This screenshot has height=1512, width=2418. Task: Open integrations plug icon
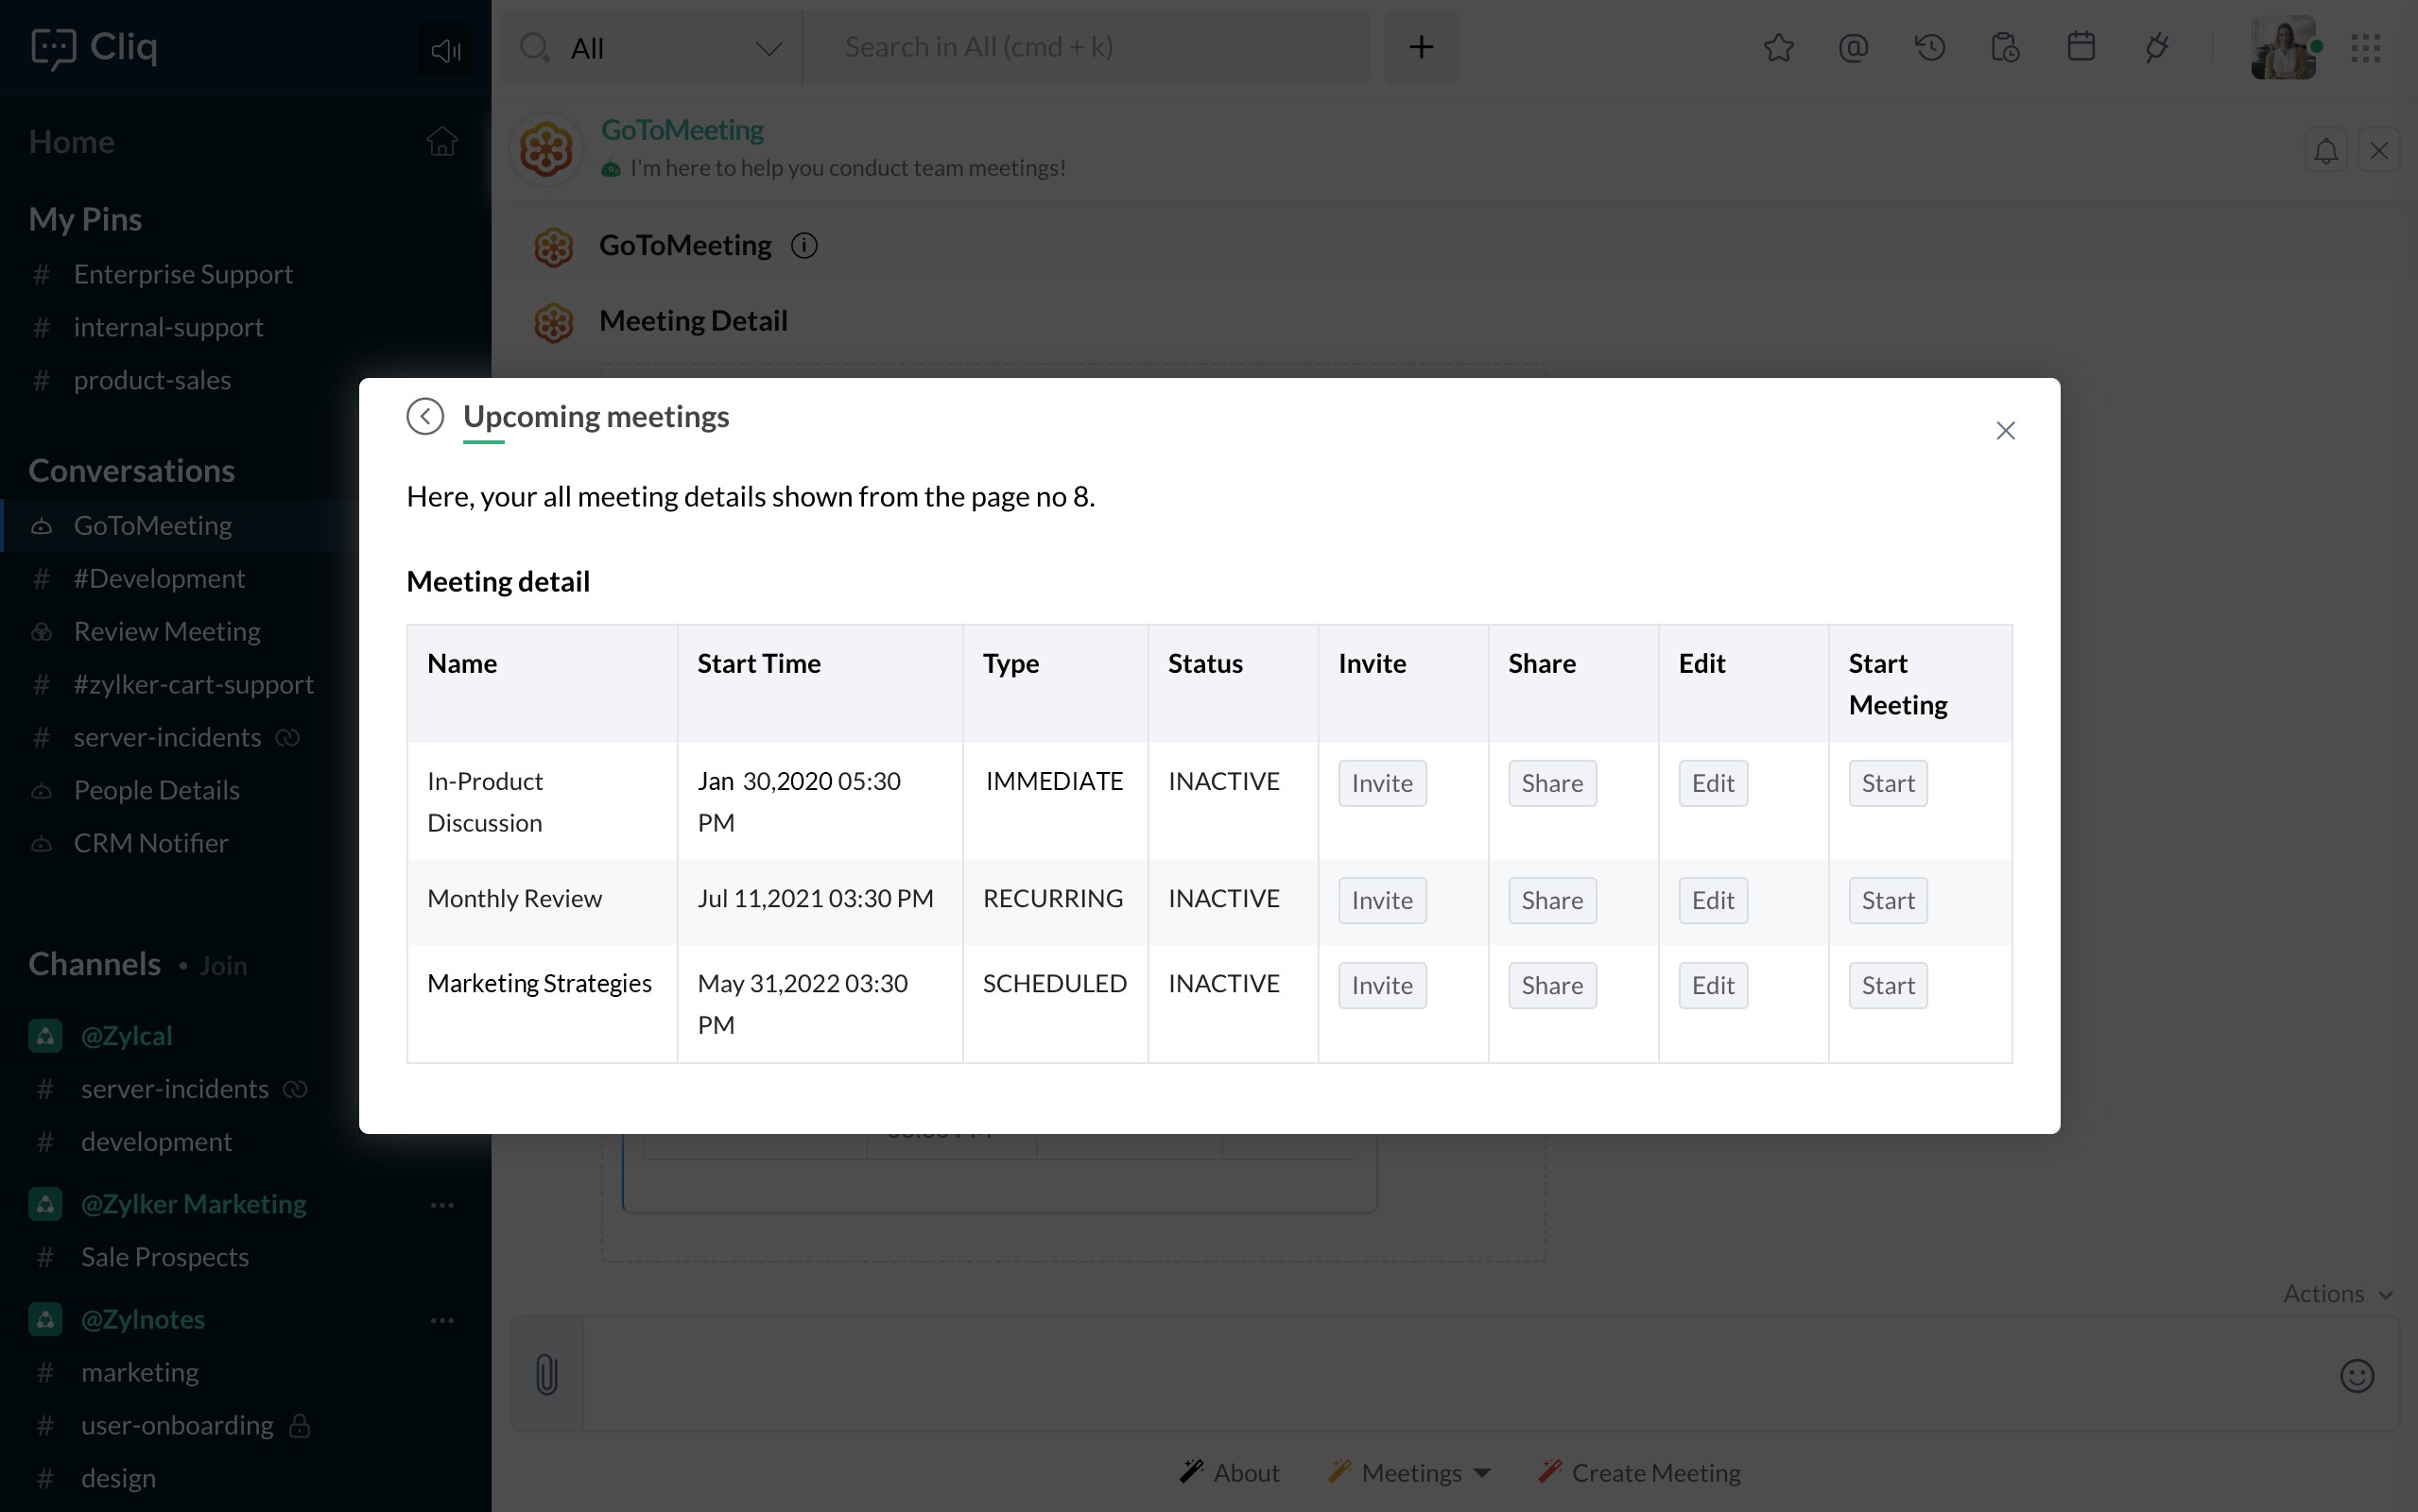2156,47
